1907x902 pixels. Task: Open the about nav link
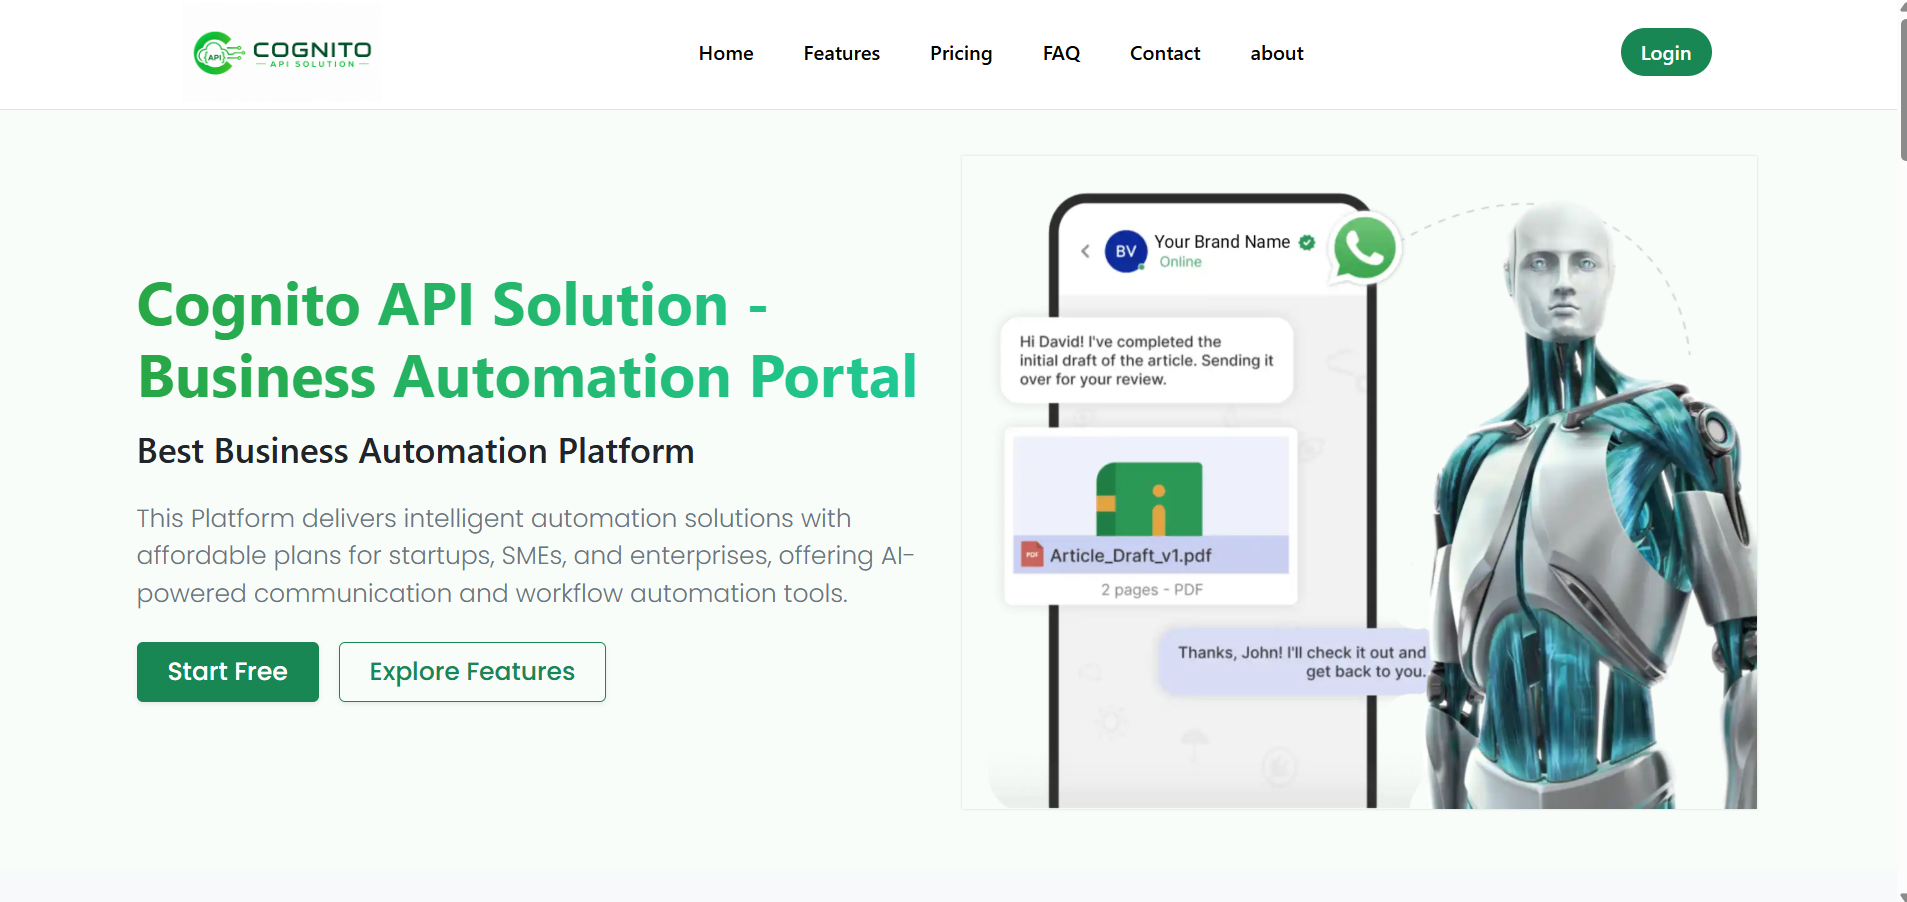1277,53
